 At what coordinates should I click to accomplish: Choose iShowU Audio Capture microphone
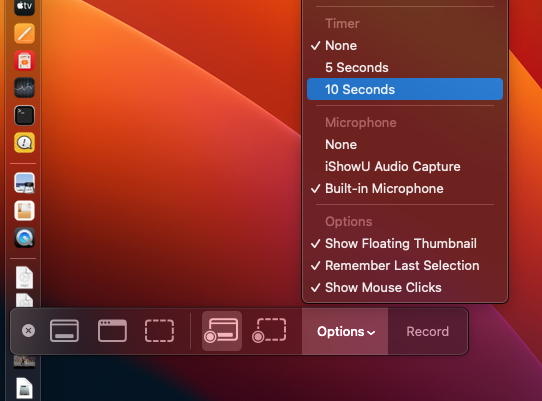point(405,167)
